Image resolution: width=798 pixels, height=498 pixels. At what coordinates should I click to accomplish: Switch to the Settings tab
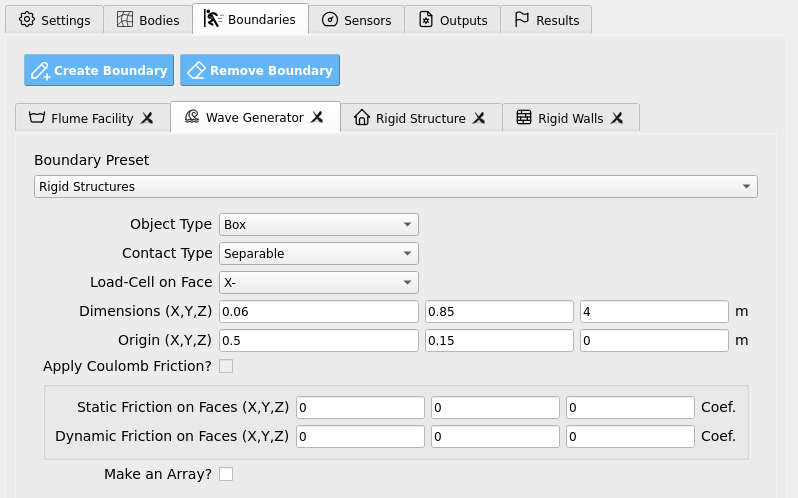(54, 20)
